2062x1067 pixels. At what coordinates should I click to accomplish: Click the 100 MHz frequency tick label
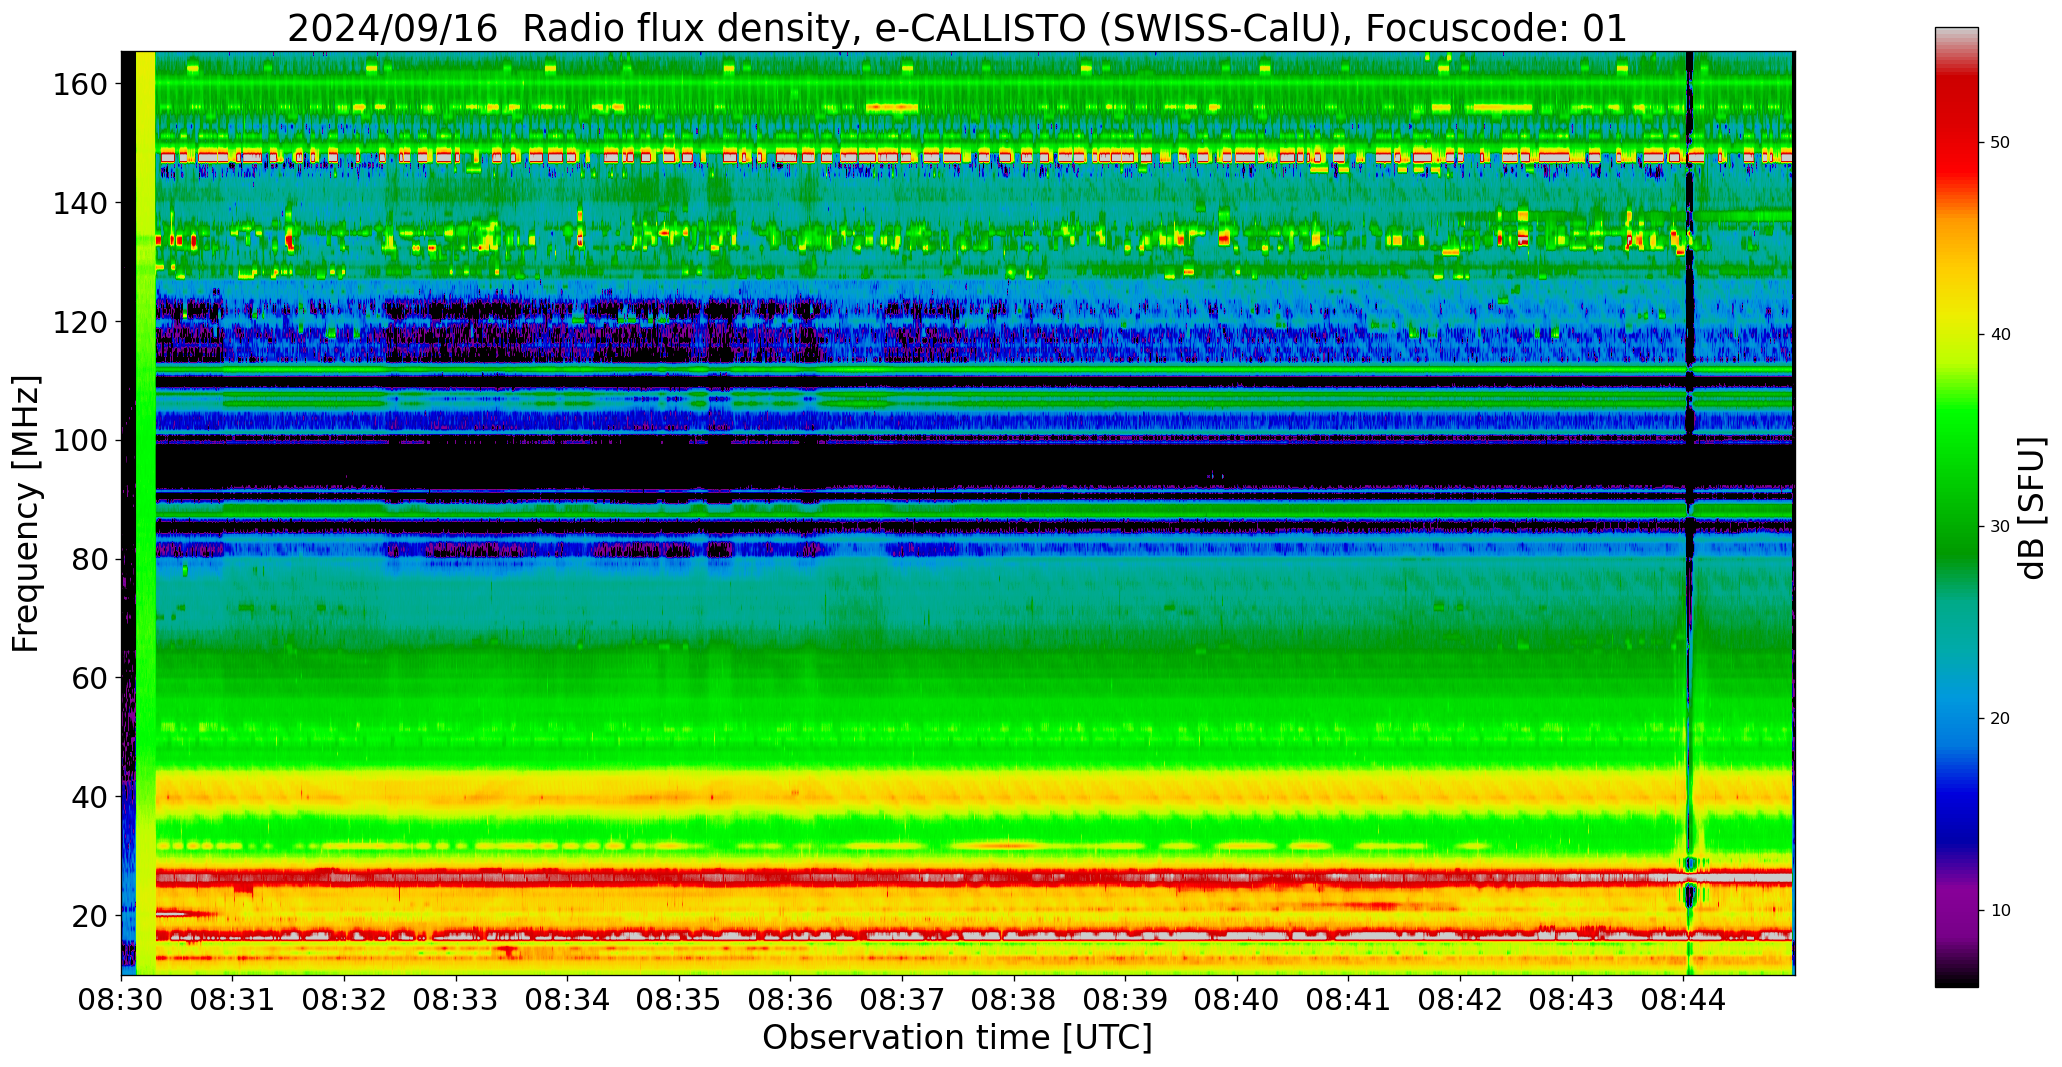pos(79,440)
